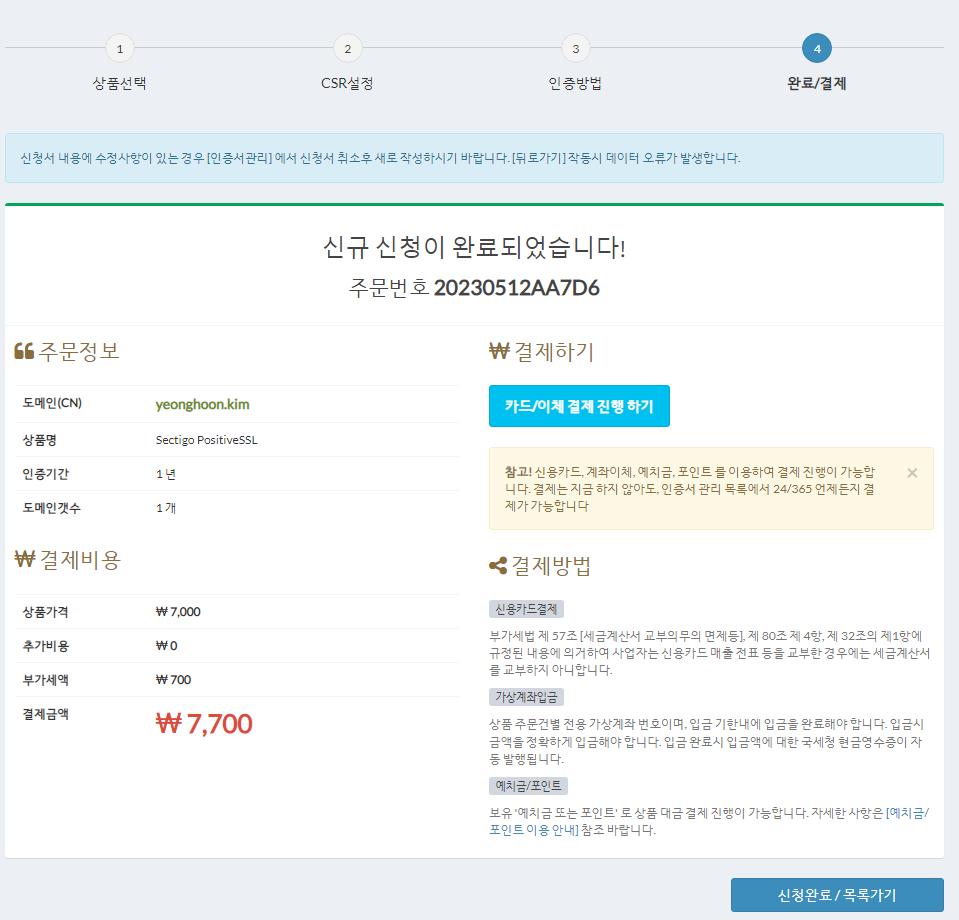Click the 신용카드결제 label badge

(x=528, y=609)
